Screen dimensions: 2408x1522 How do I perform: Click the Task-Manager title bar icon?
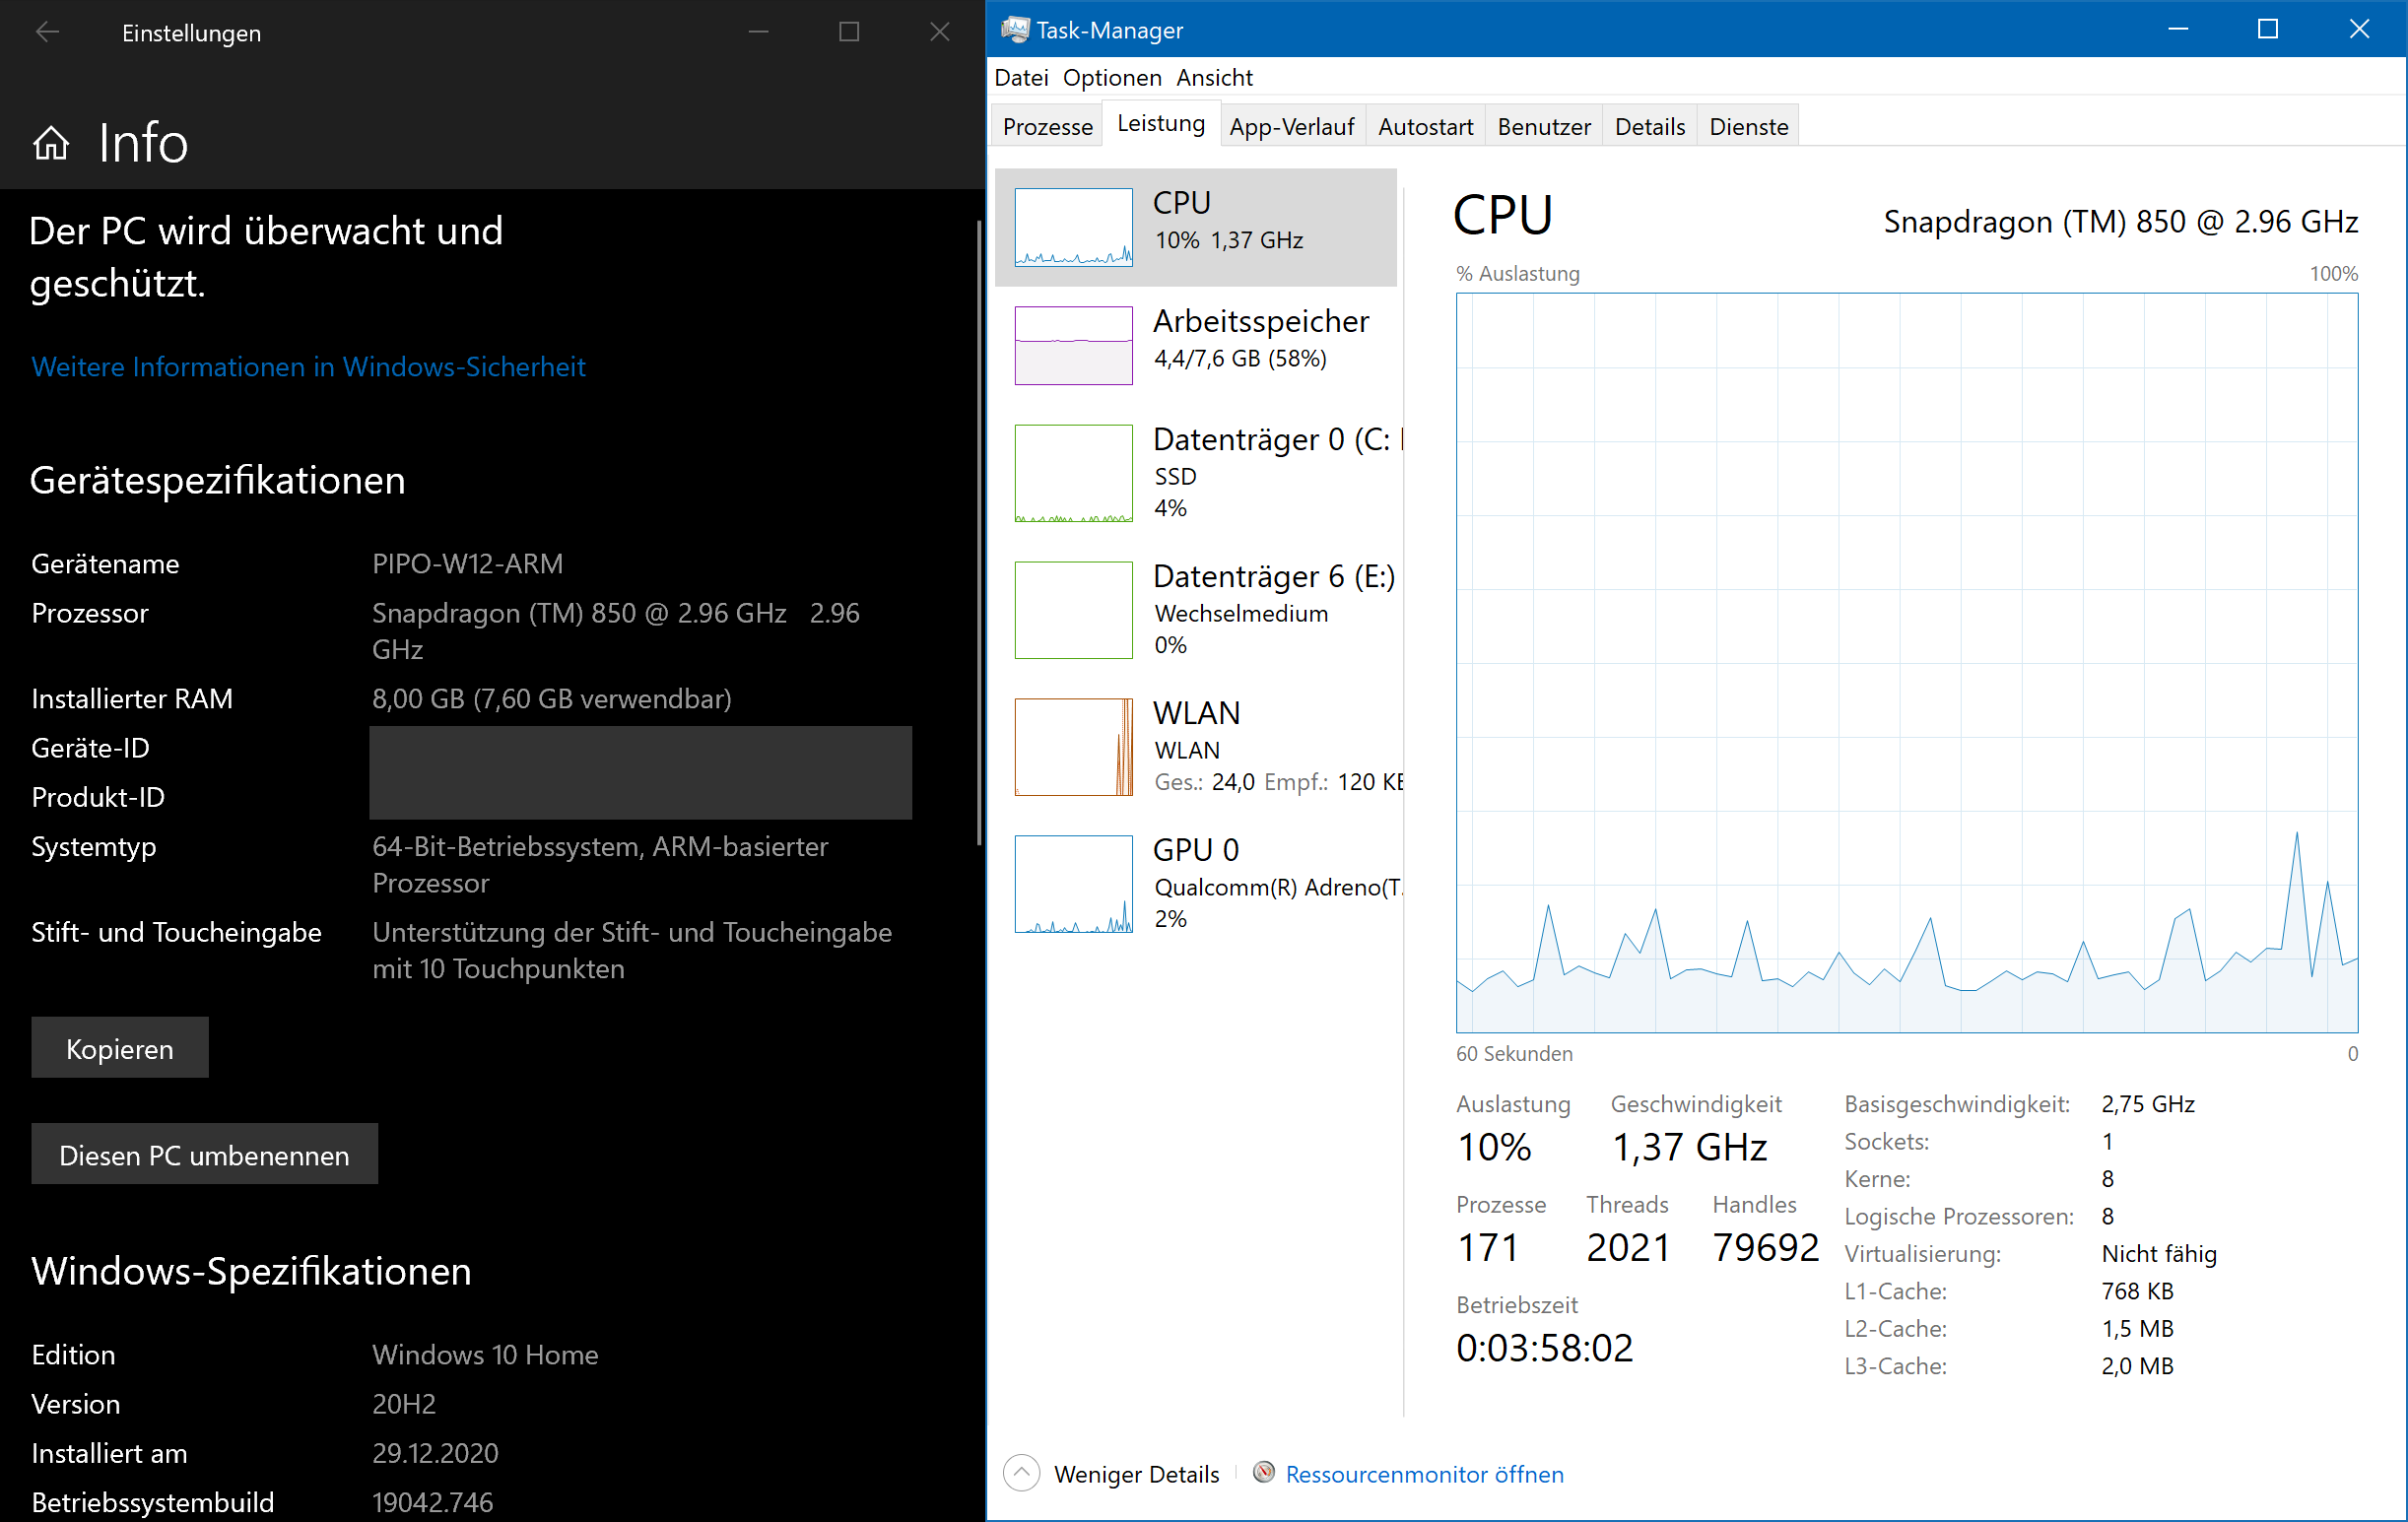[1015, 30]
